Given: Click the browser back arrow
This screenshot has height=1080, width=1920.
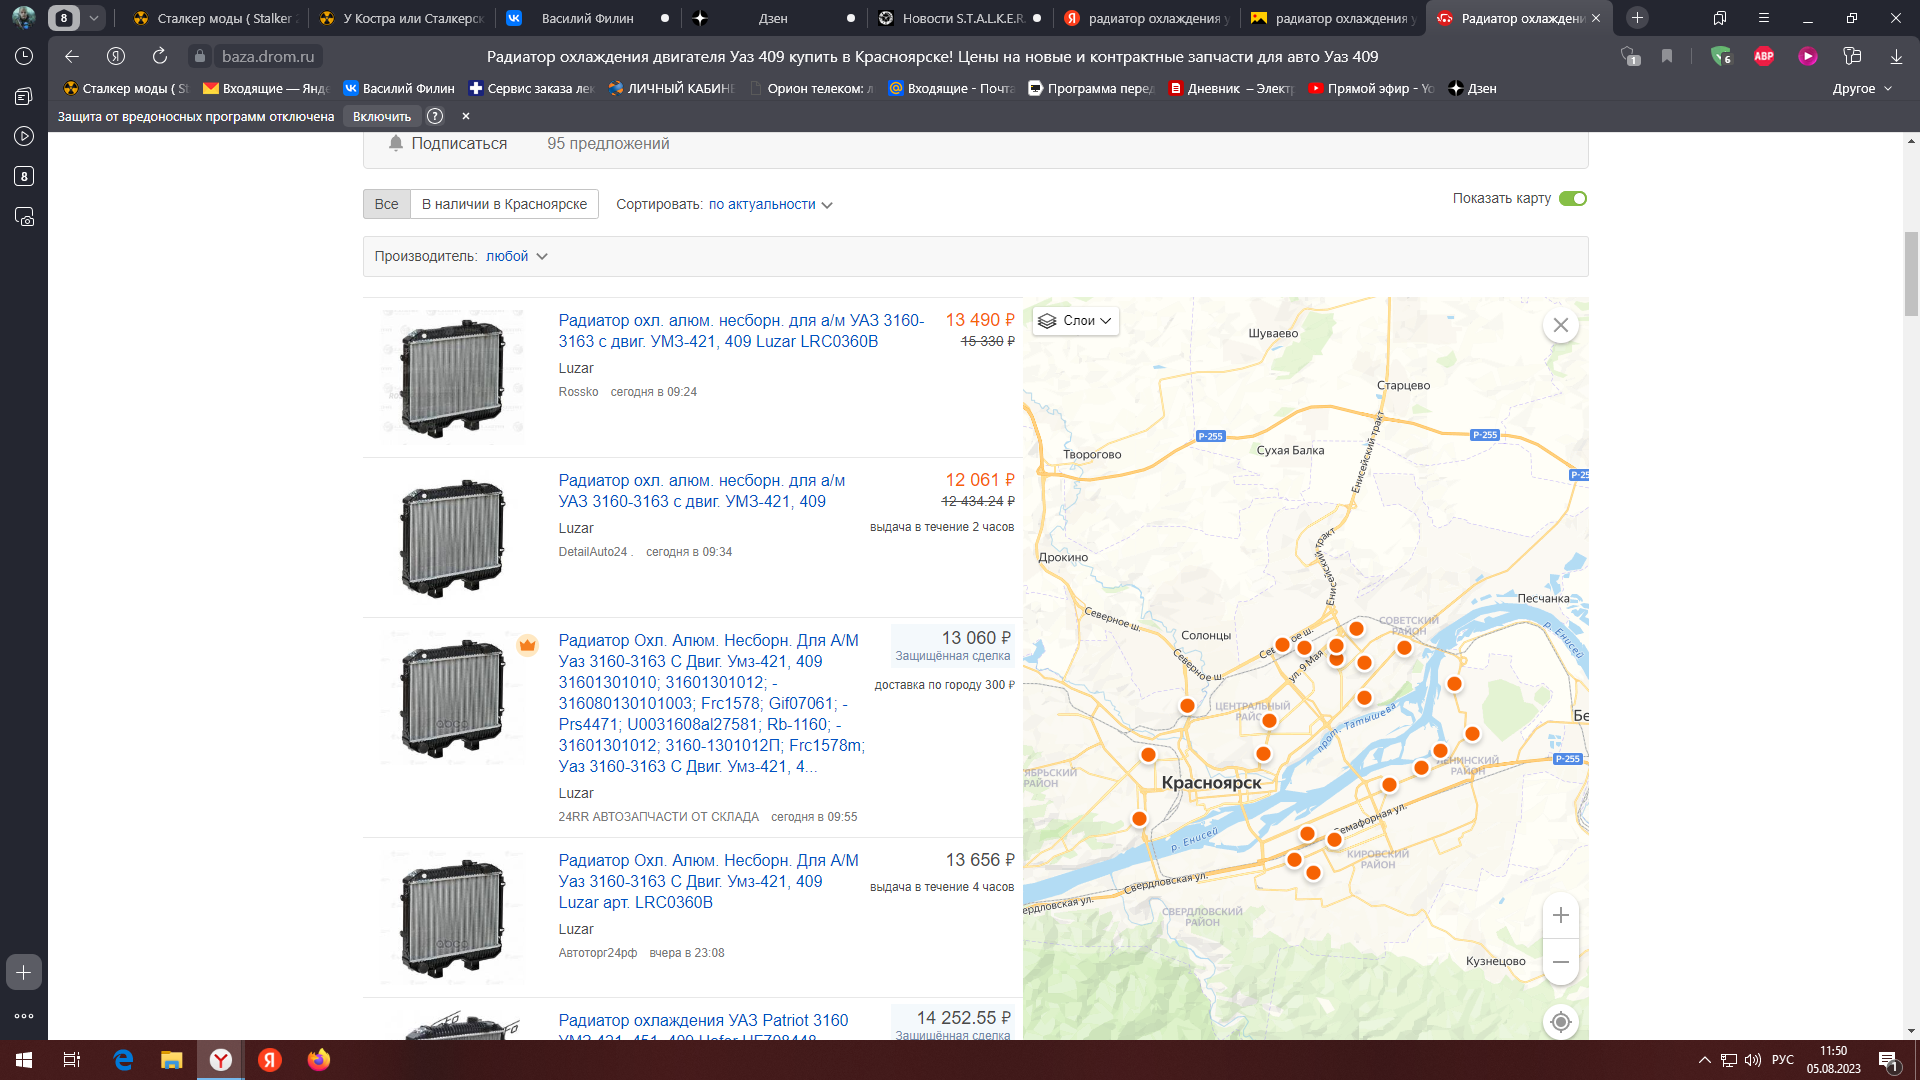Looking at the screenshot, I should [x=71, y=57].
